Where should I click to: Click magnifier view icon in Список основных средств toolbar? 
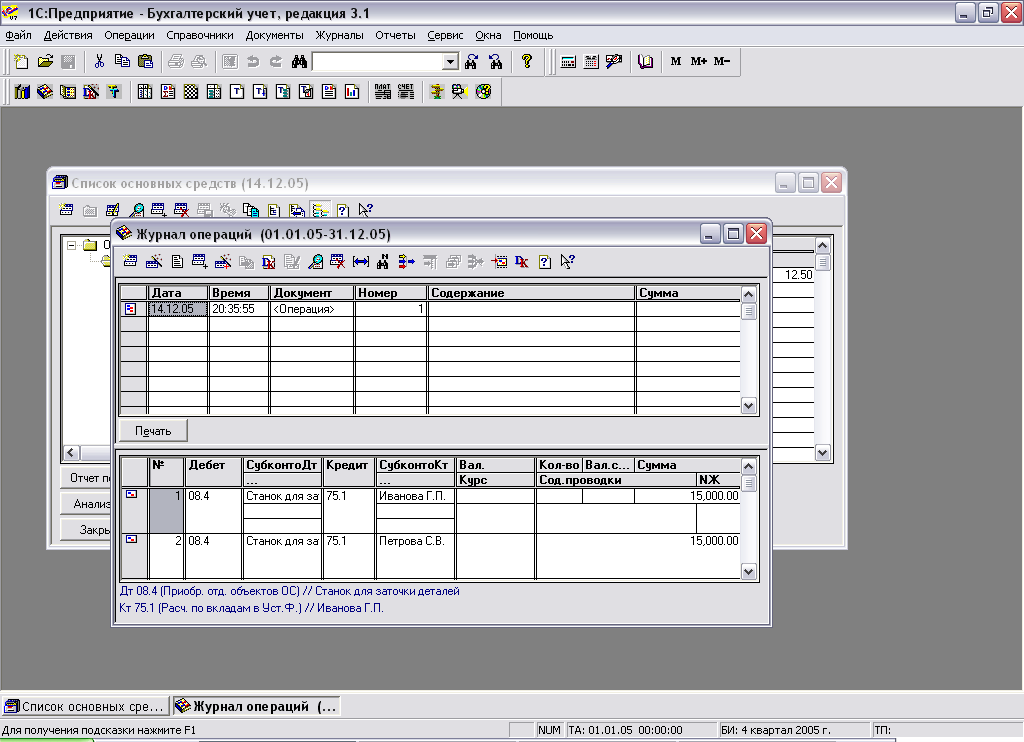[x=136, y=210]
